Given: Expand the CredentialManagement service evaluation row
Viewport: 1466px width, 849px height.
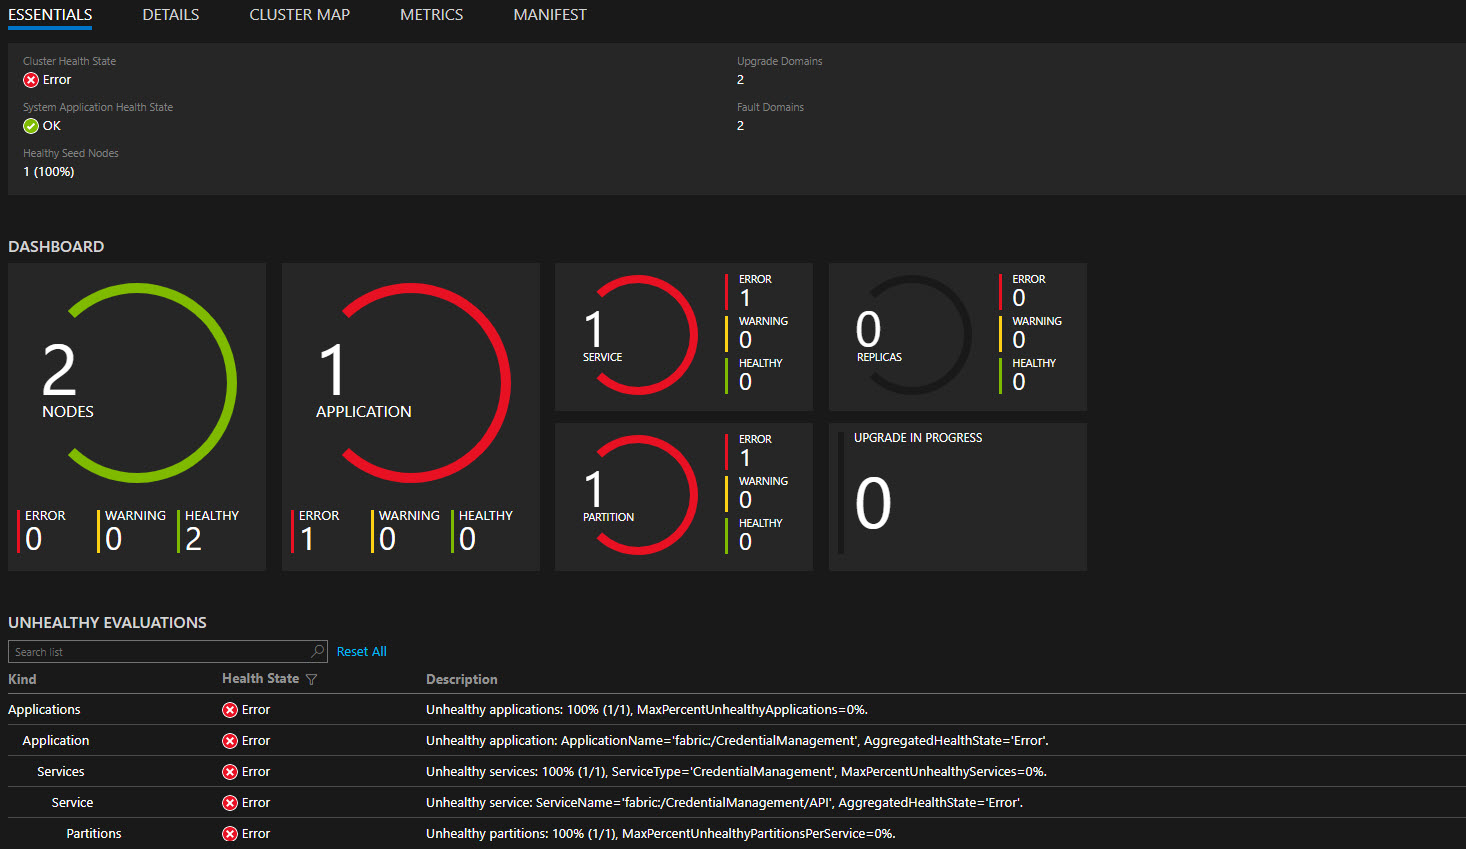Looking at the screenshot, I should click(x=72, y=802).
